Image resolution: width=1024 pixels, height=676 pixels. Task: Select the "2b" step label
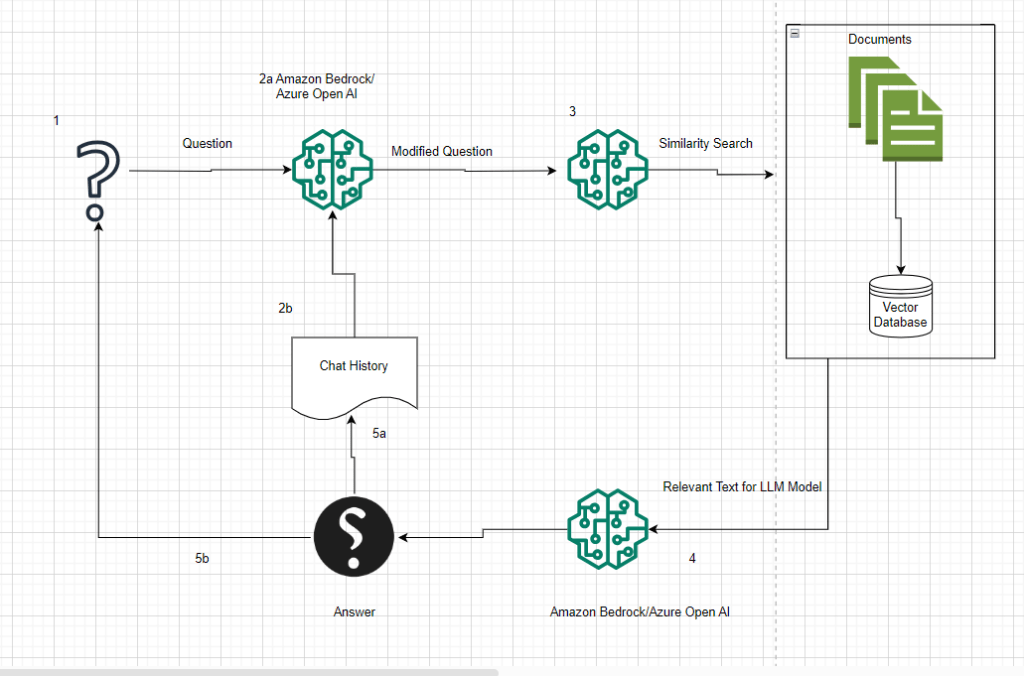[x=285, y=308]
